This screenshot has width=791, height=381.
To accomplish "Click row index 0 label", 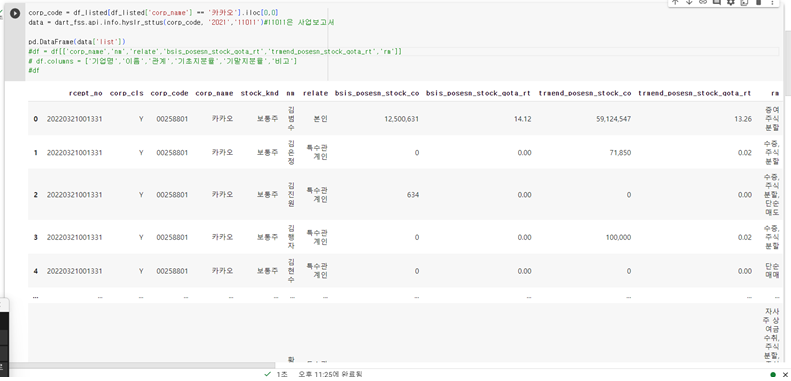I will click(x=35, y=119).
